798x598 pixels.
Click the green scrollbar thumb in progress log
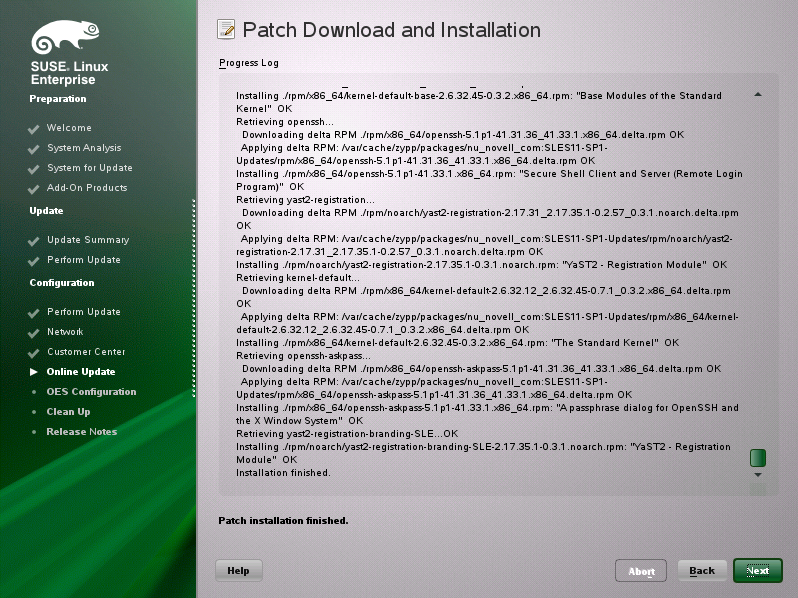click(758, 458)
